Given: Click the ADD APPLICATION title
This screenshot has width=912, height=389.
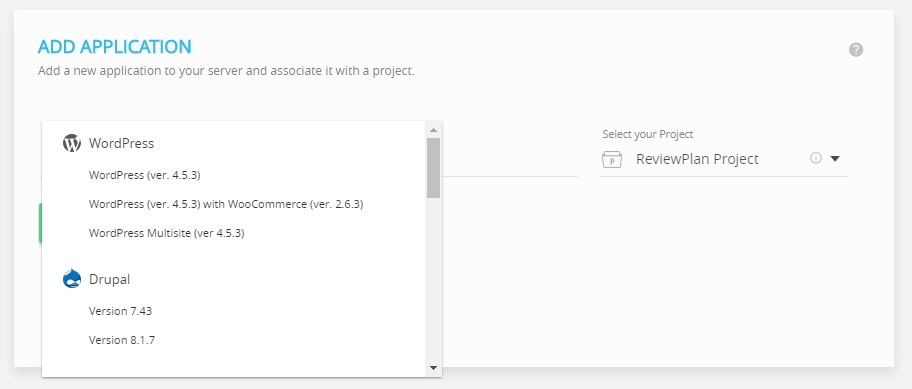Looking at the screenshot, I should [x=115, y=47].
